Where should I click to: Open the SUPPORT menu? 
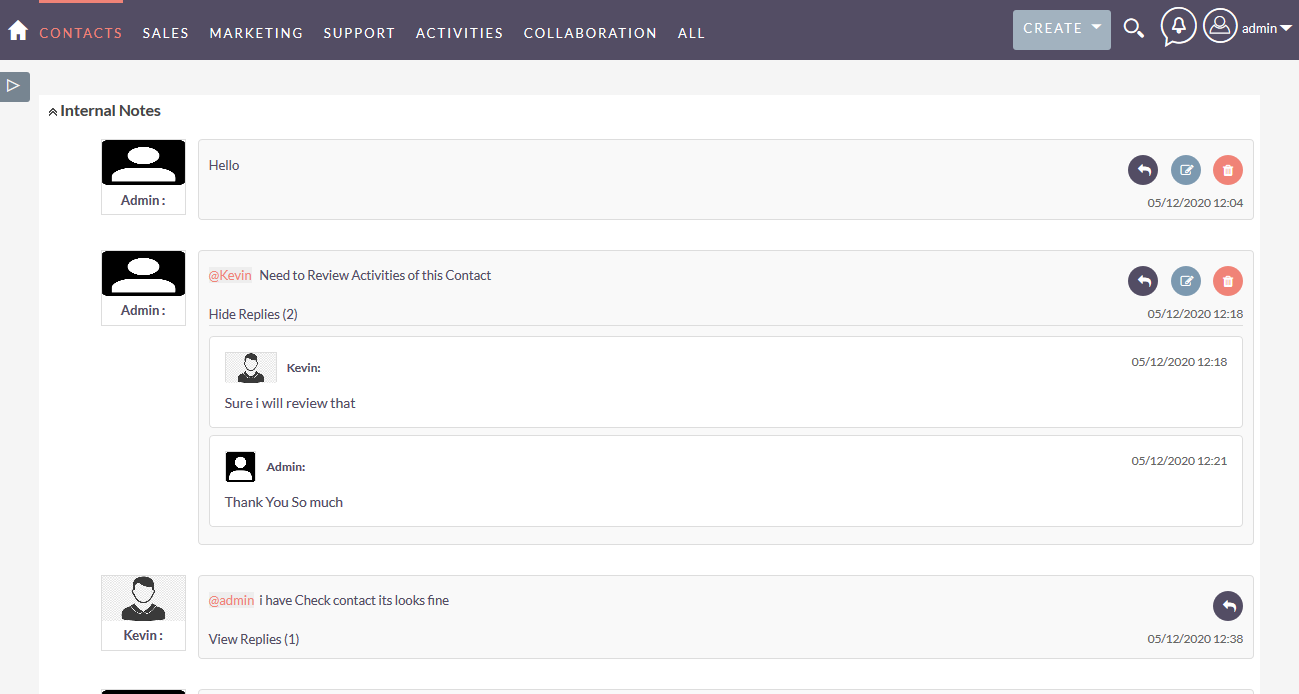point(359,33)
